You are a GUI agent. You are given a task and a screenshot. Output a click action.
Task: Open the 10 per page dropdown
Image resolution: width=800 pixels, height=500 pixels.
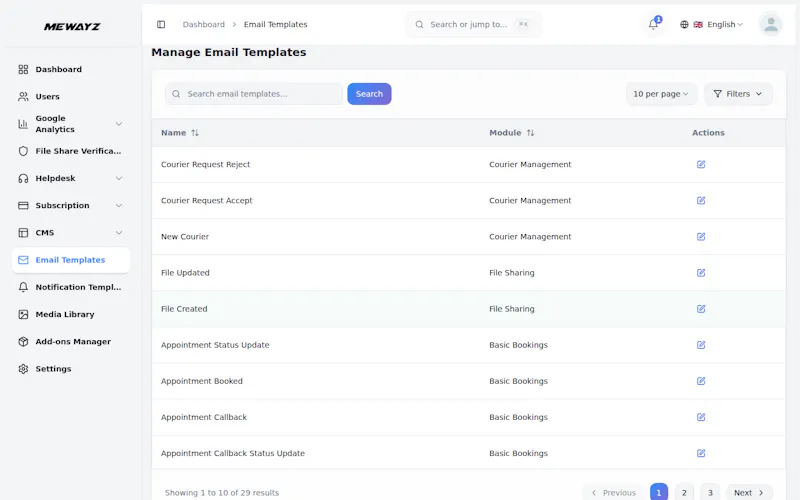[x=661, y=94]
